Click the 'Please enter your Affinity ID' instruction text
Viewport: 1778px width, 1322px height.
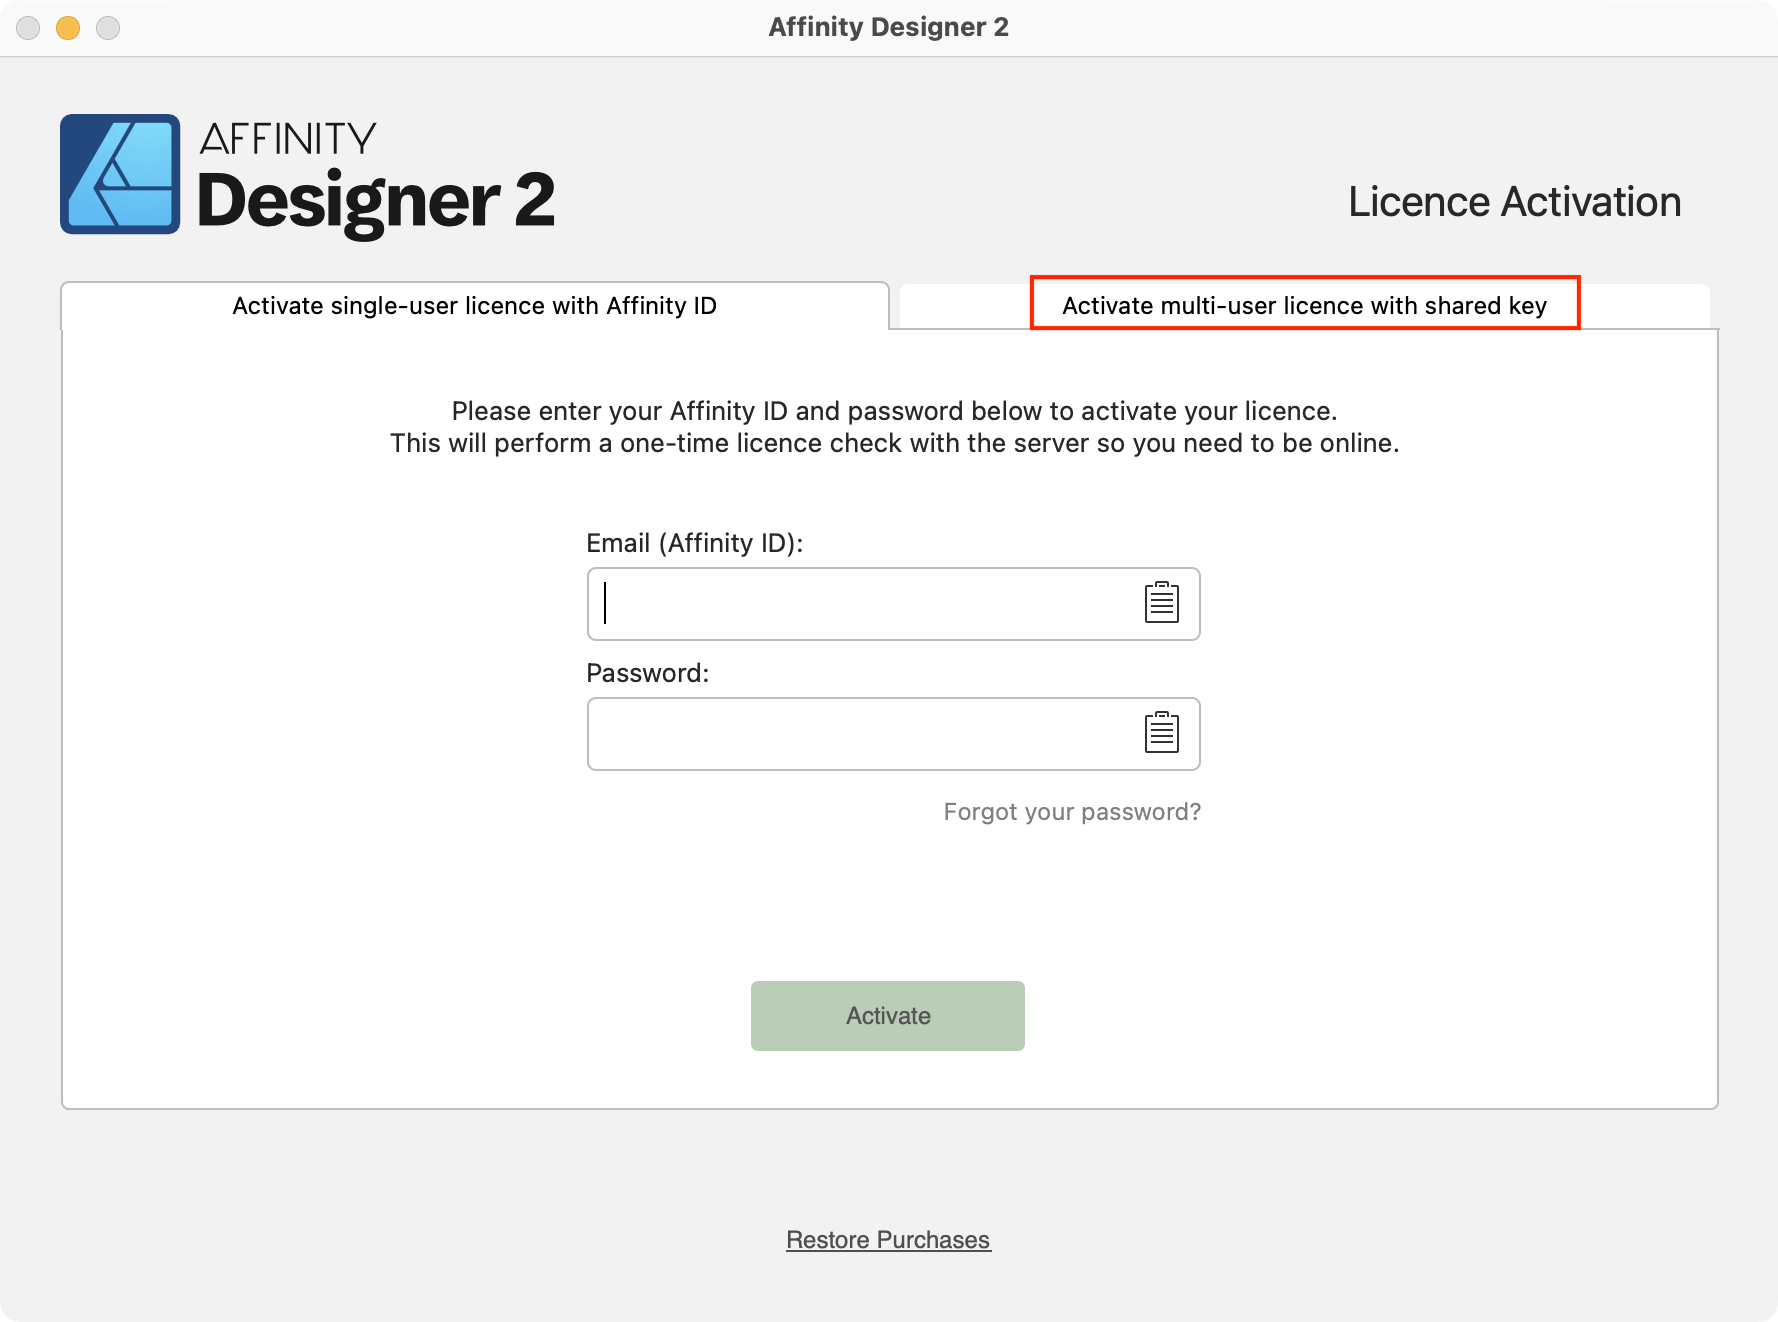pos(894,427)
